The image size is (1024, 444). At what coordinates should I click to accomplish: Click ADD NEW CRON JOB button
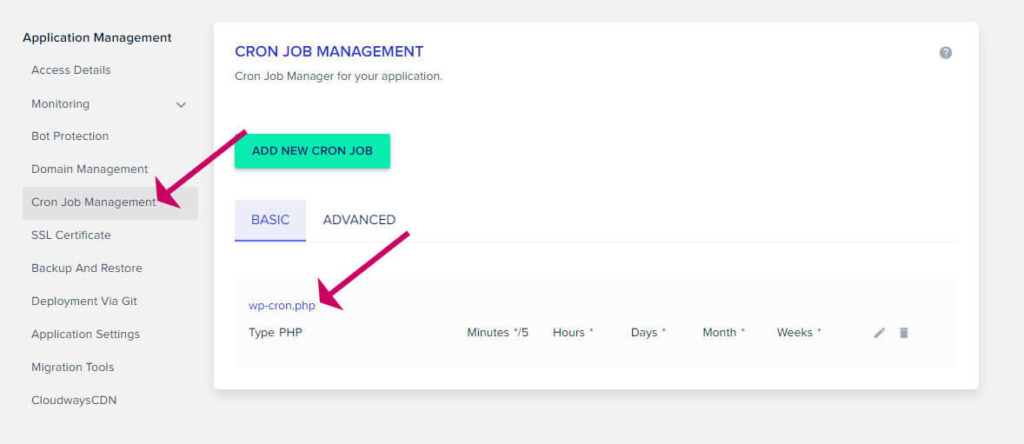tap(312, 151)
